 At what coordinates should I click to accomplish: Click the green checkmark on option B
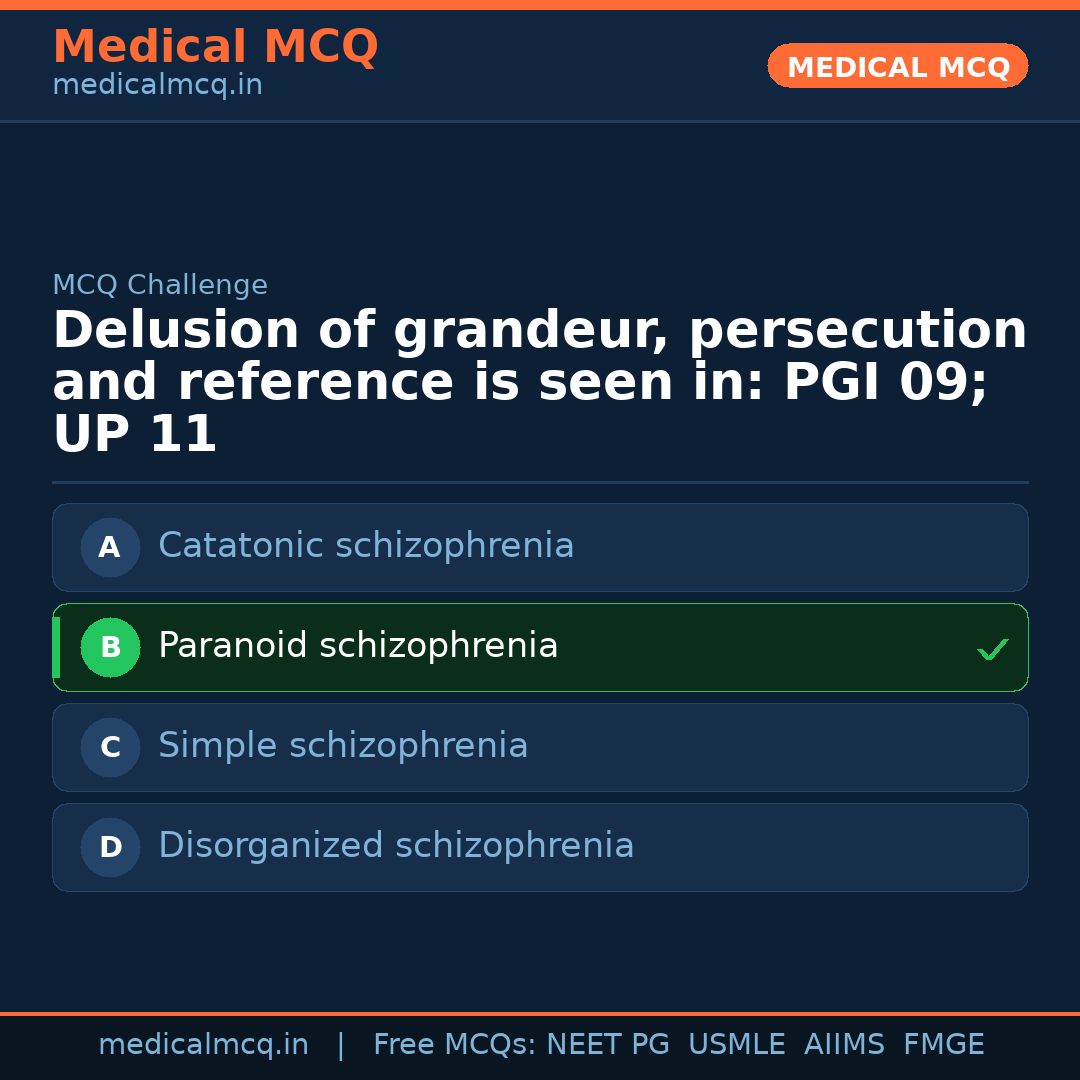coord(992,650)
